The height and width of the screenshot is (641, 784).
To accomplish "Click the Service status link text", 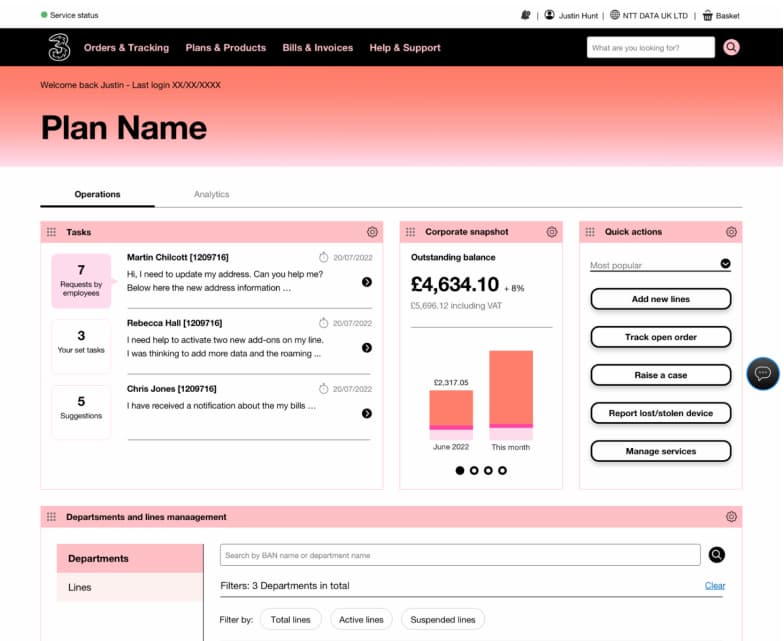I will click(74, 16).
